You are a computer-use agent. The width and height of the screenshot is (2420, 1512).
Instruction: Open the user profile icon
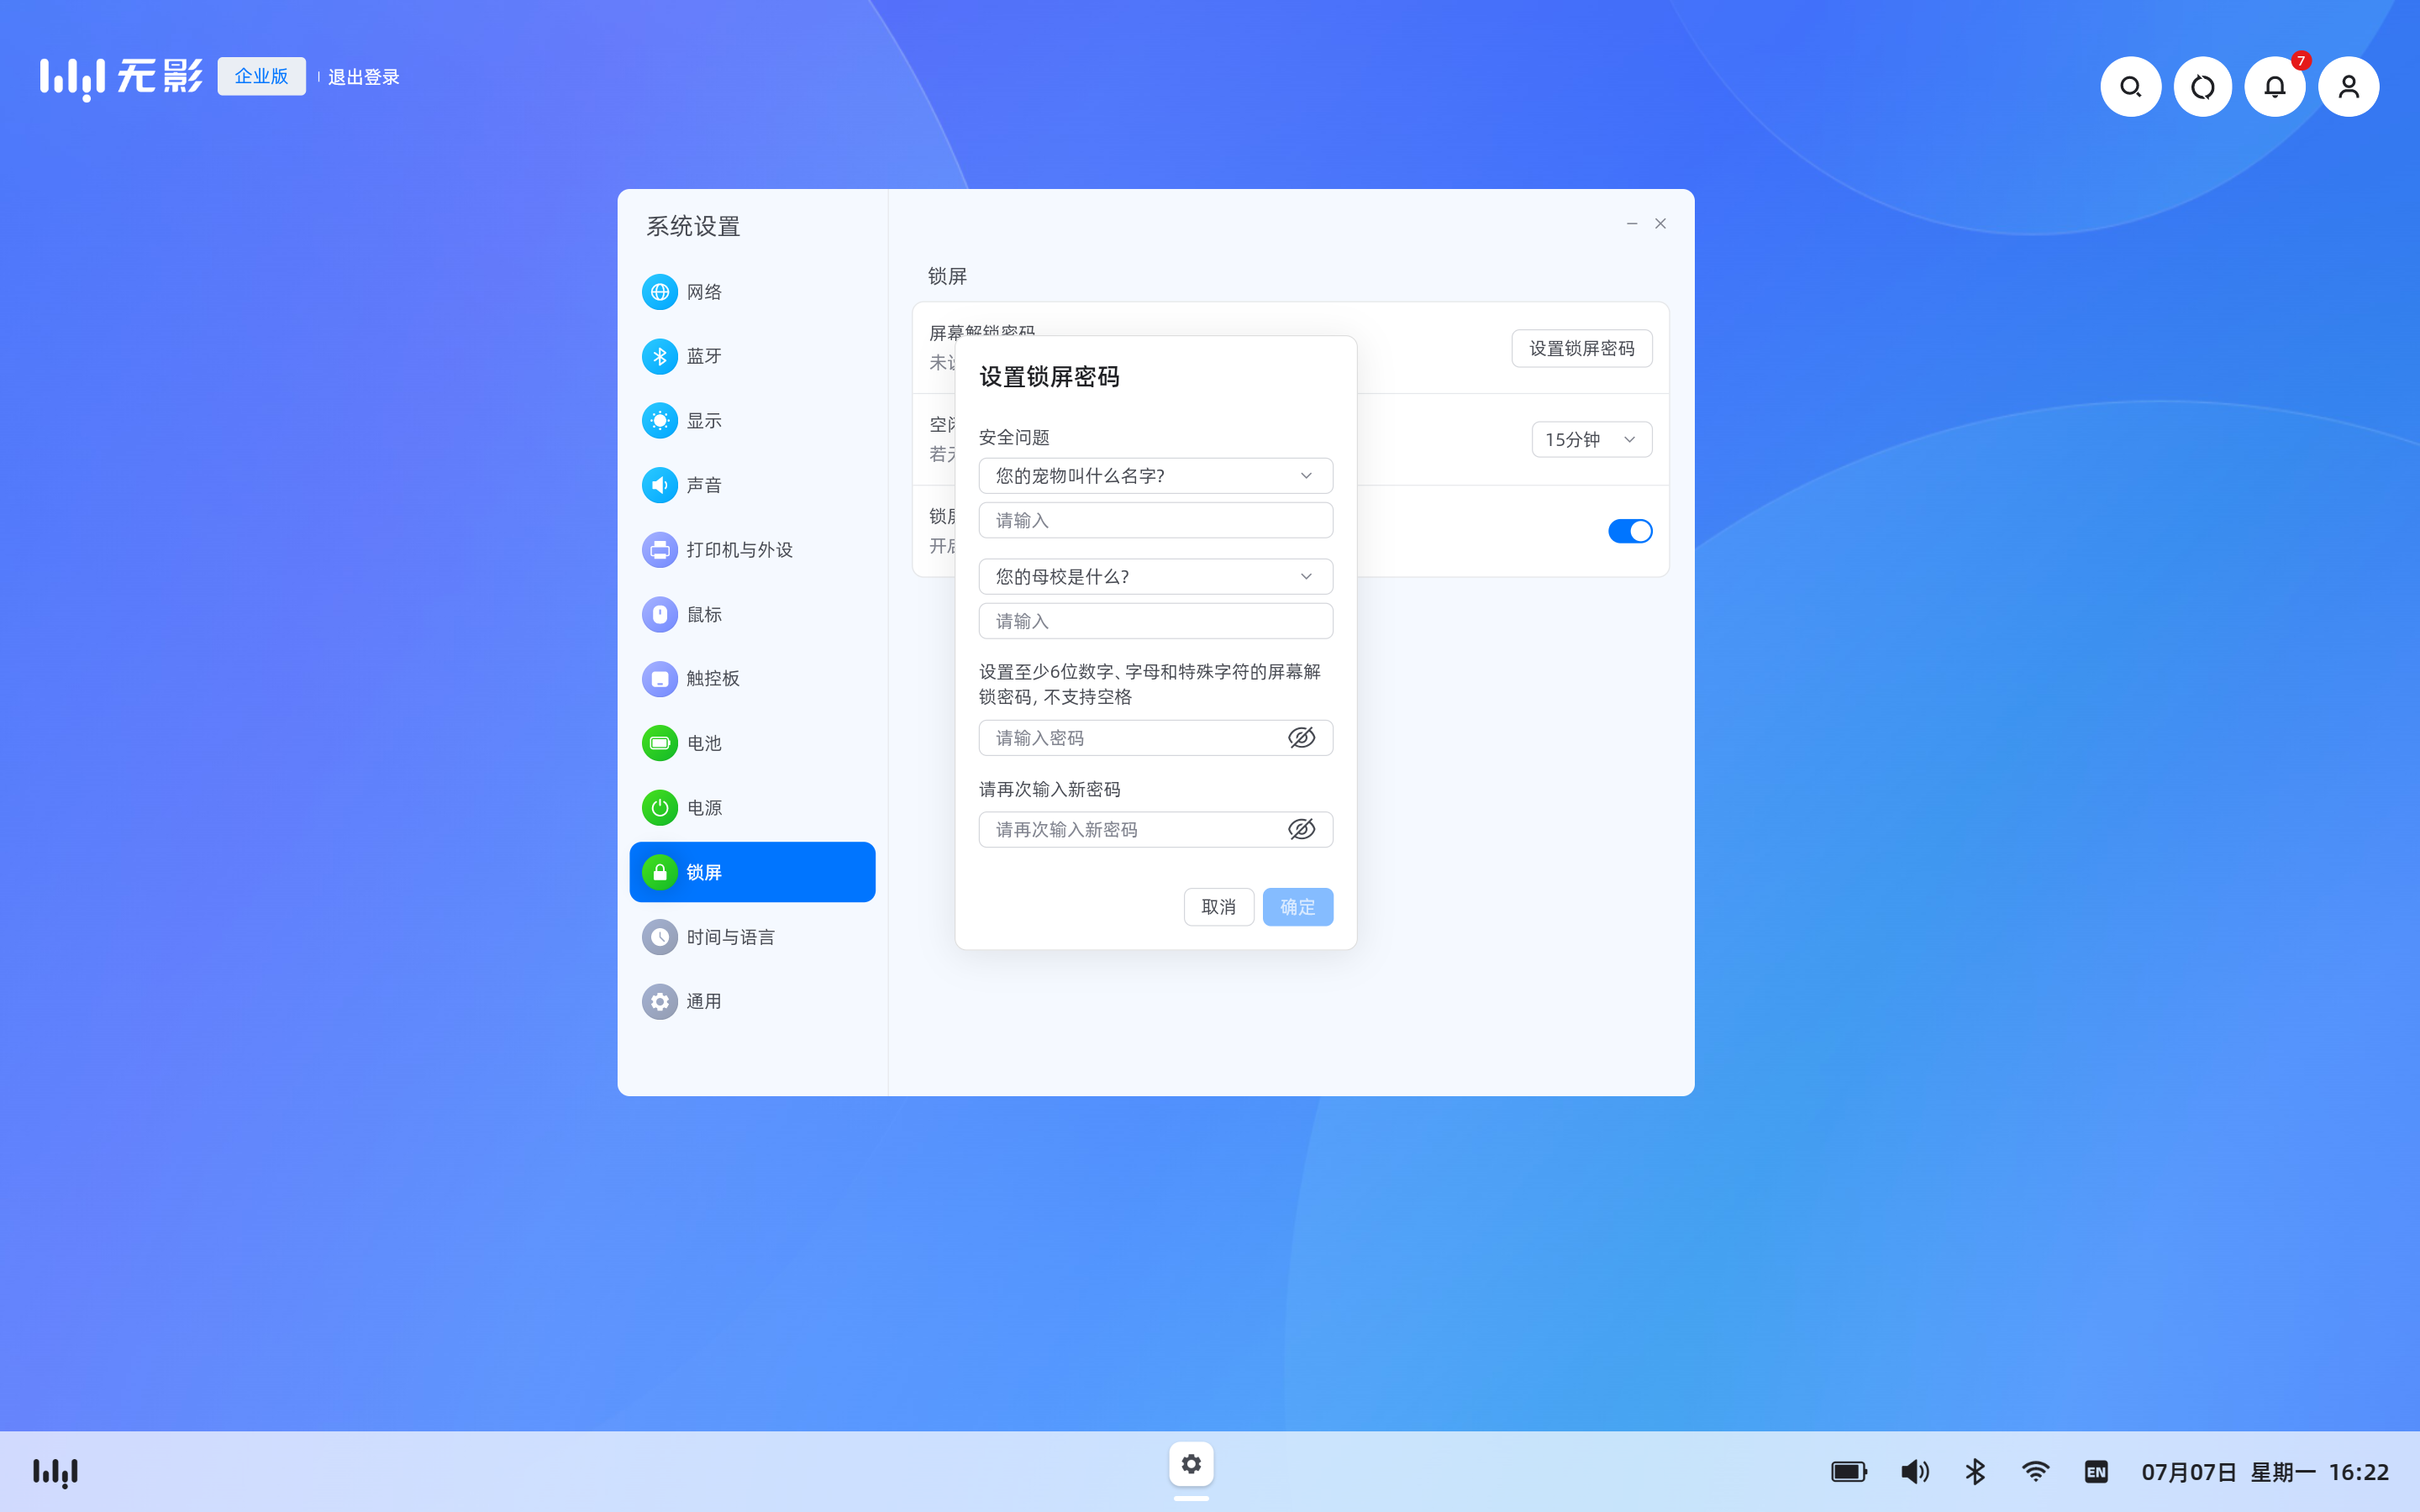click(2348, 87)
